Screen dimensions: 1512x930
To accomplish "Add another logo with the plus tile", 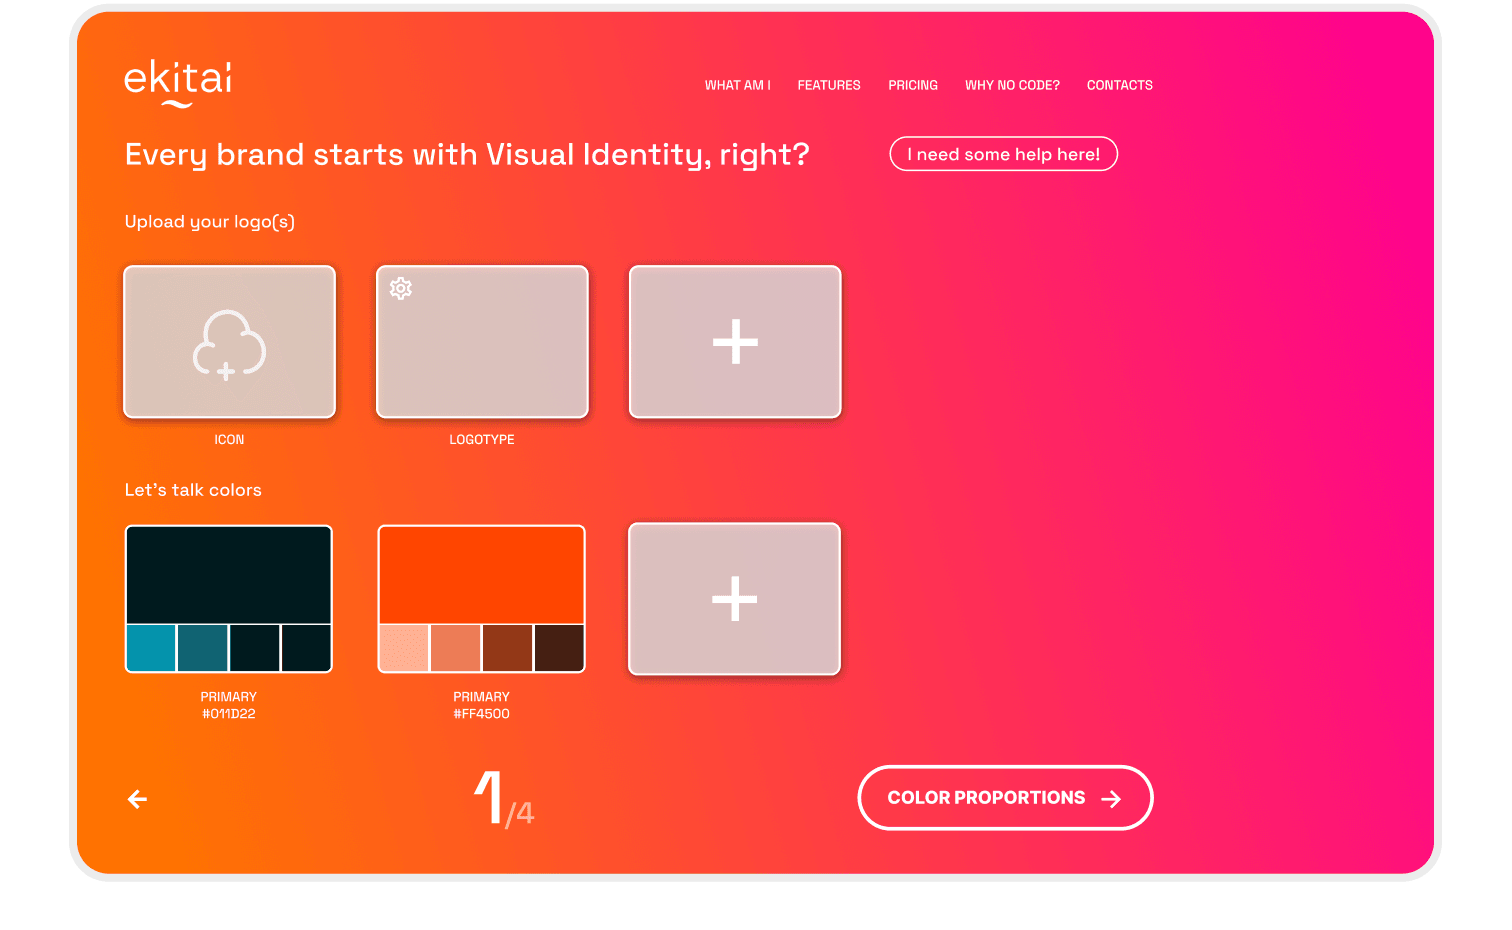I will 735,342.
